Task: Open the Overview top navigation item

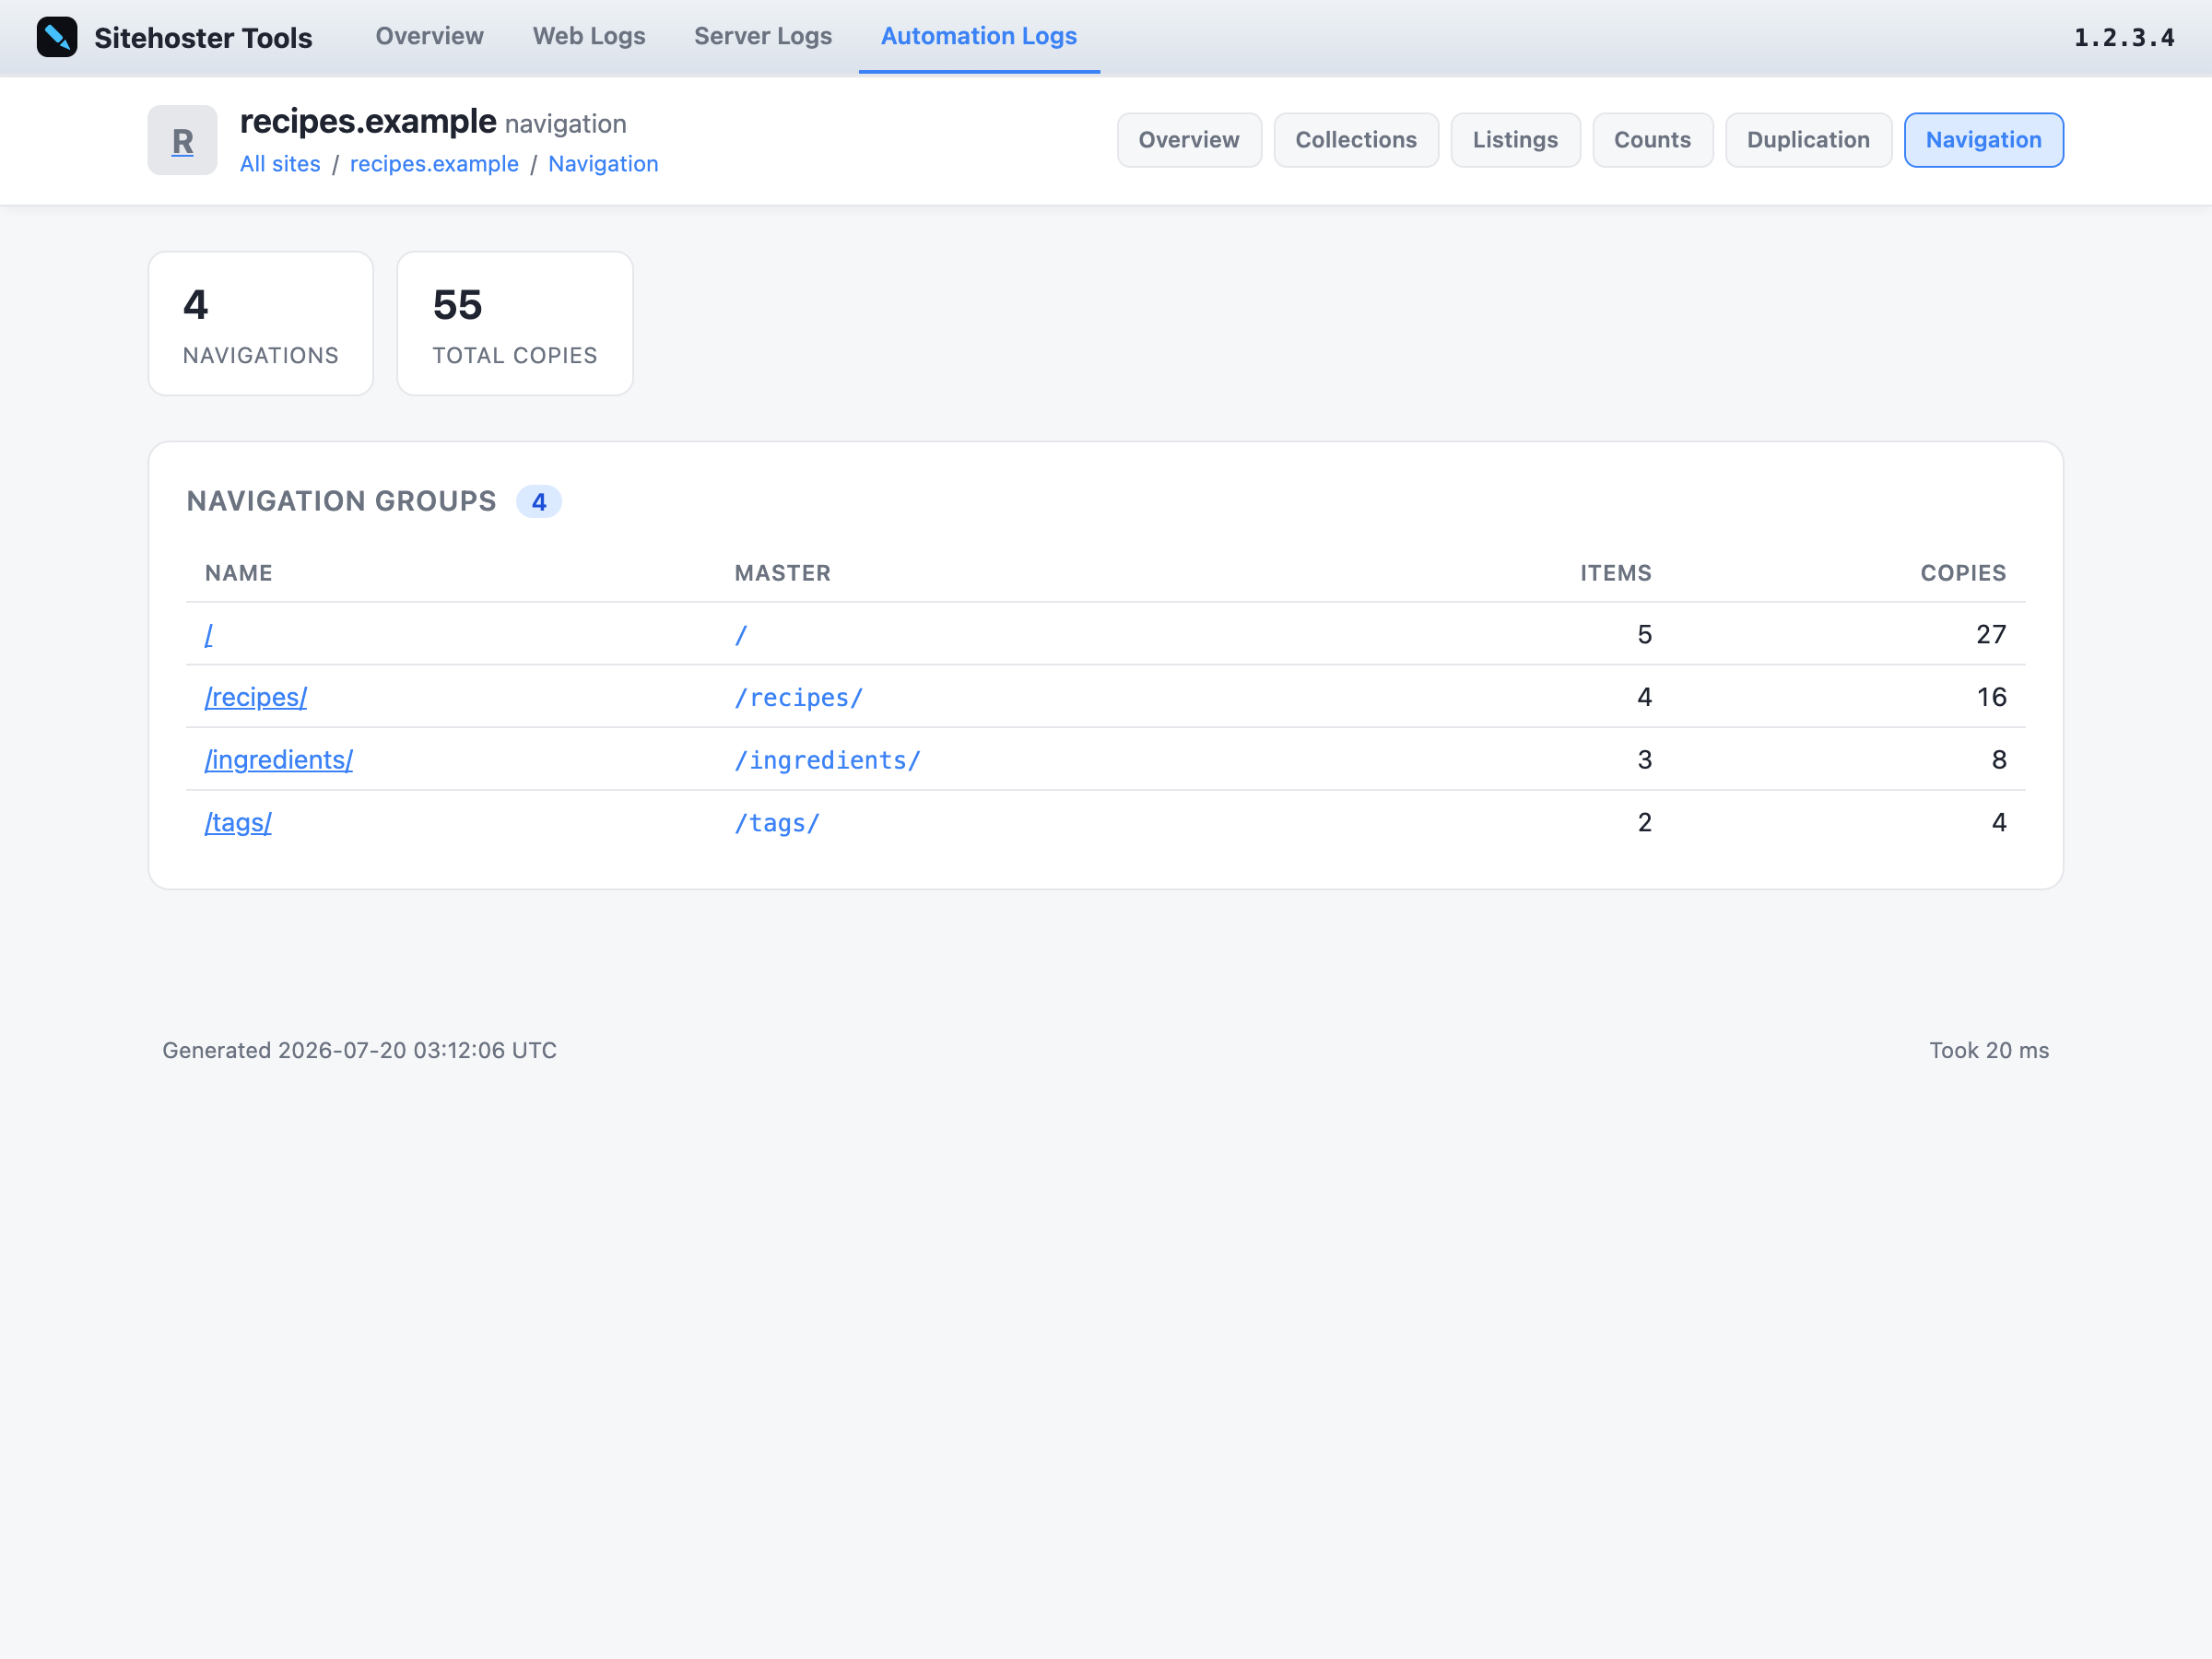Action: [429, 36]
